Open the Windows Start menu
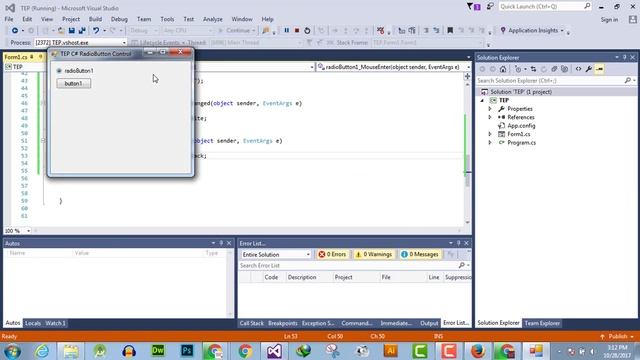This screenshot has height=360, width=640. (x=12, y=351)
